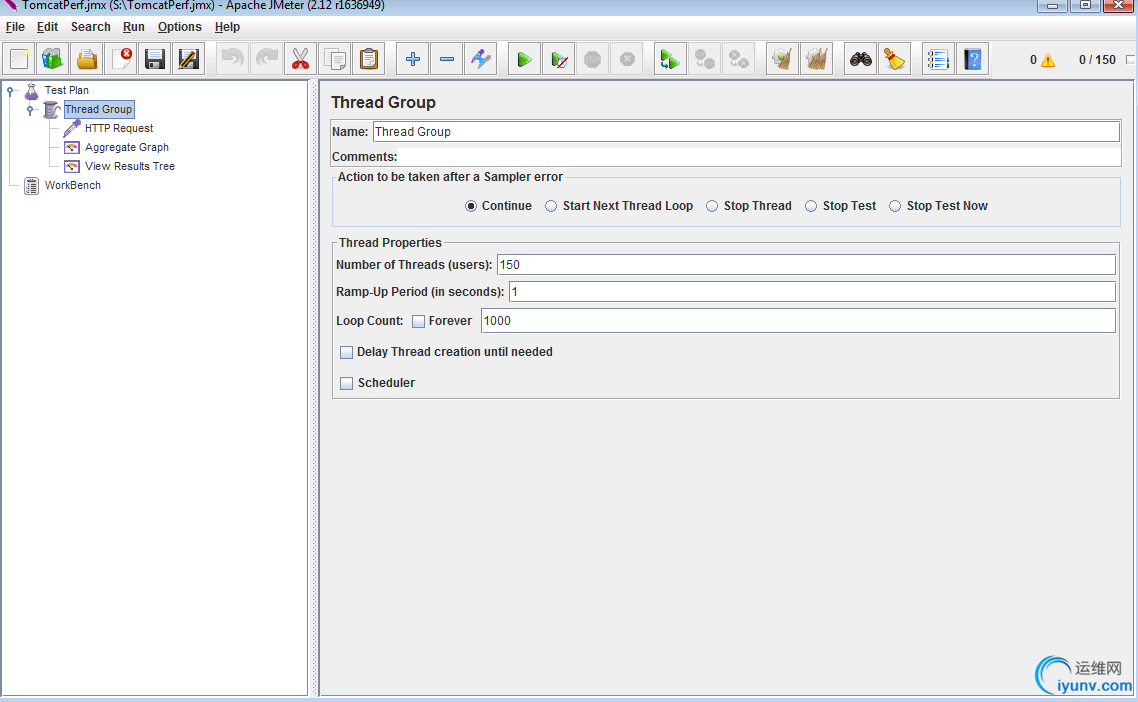Select Start Next Thread Loop option
The width and height of the screenshot is (1138, 702).
pyautogui.click(x=552, y=206)
